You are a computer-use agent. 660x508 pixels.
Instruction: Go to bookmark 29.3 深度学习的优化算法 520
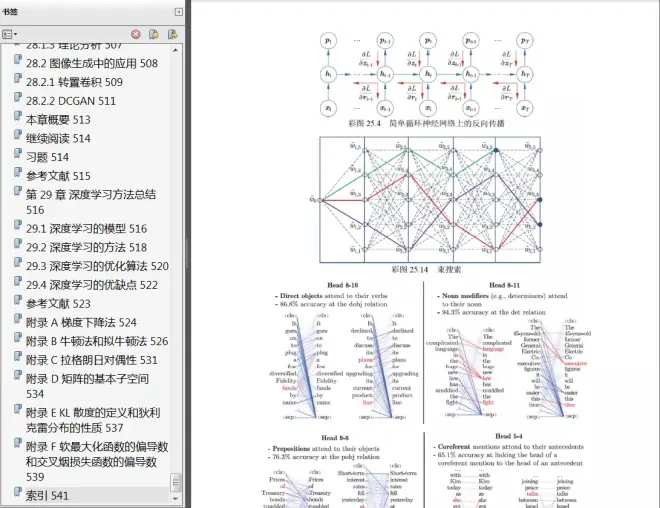pos(97,265)
